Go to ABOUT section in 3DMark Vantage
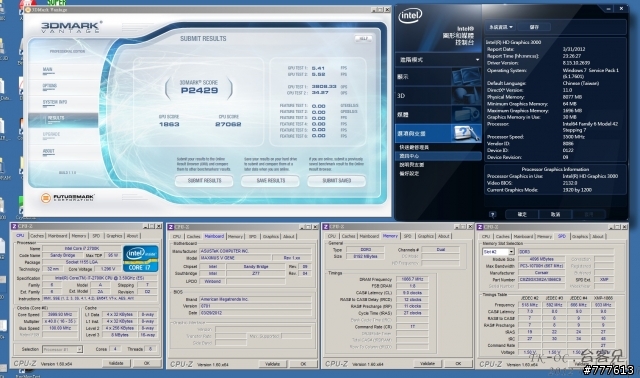 click(49, 152)
